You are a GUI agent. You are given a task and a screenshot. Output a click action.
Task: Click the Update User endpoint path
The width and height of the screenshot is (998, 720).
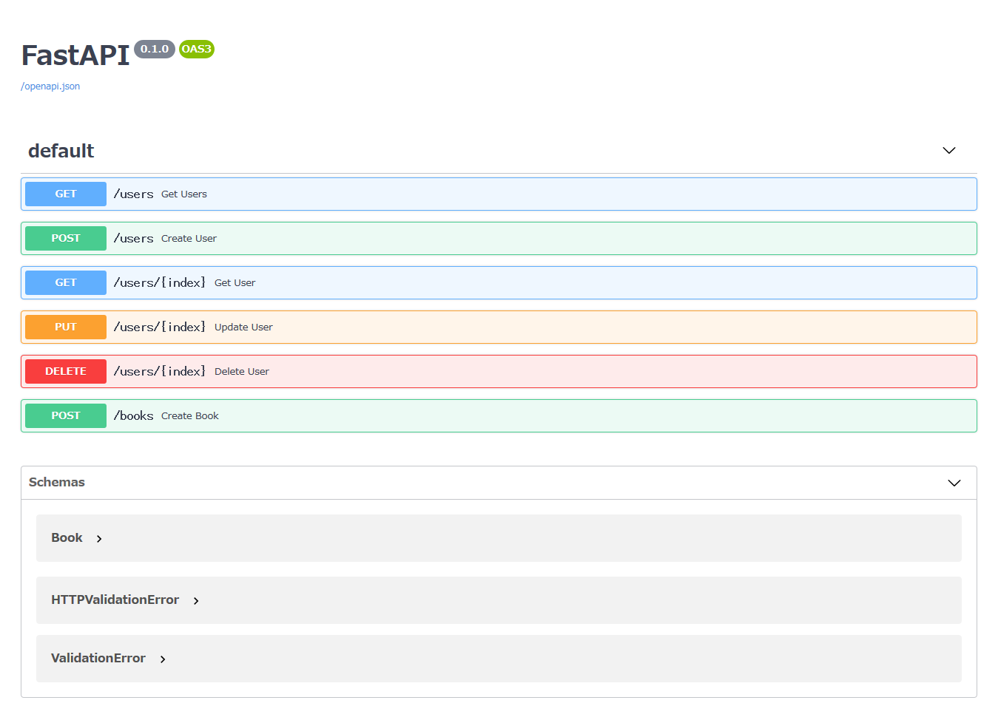tap(159, 327)
